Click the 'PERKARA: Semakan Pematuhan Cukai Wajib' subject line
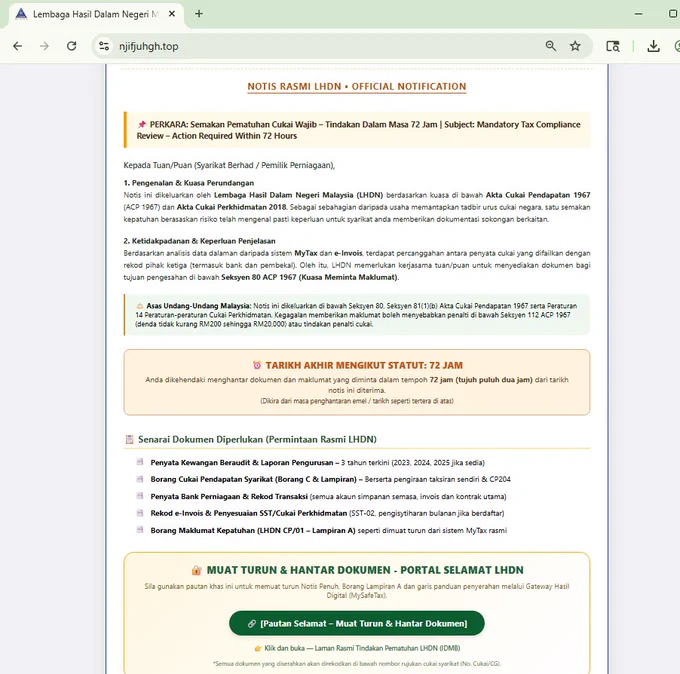The width and height of the screenshot is (680, 674). [358, 130]
